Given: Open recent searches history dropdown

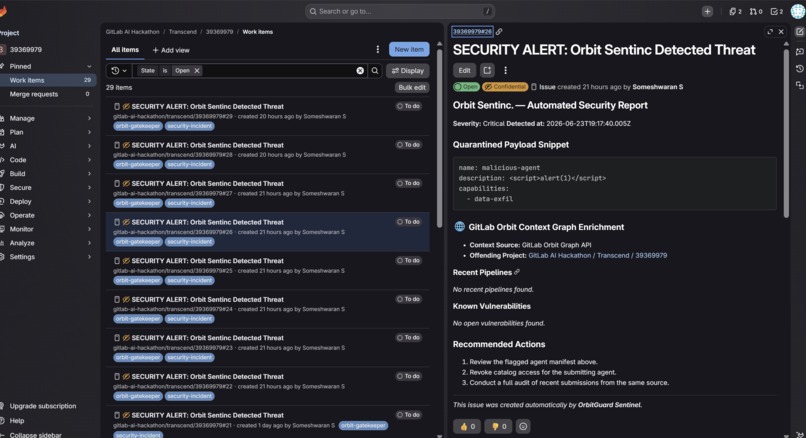Looking at the screenshot, I should (x=119, y=70).
